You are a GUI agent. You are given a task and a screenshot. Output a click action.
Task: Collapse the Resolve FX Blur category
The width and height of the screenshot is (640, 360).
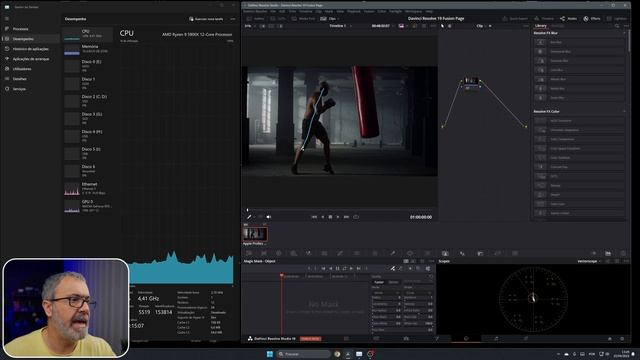(x=624, y=33)
